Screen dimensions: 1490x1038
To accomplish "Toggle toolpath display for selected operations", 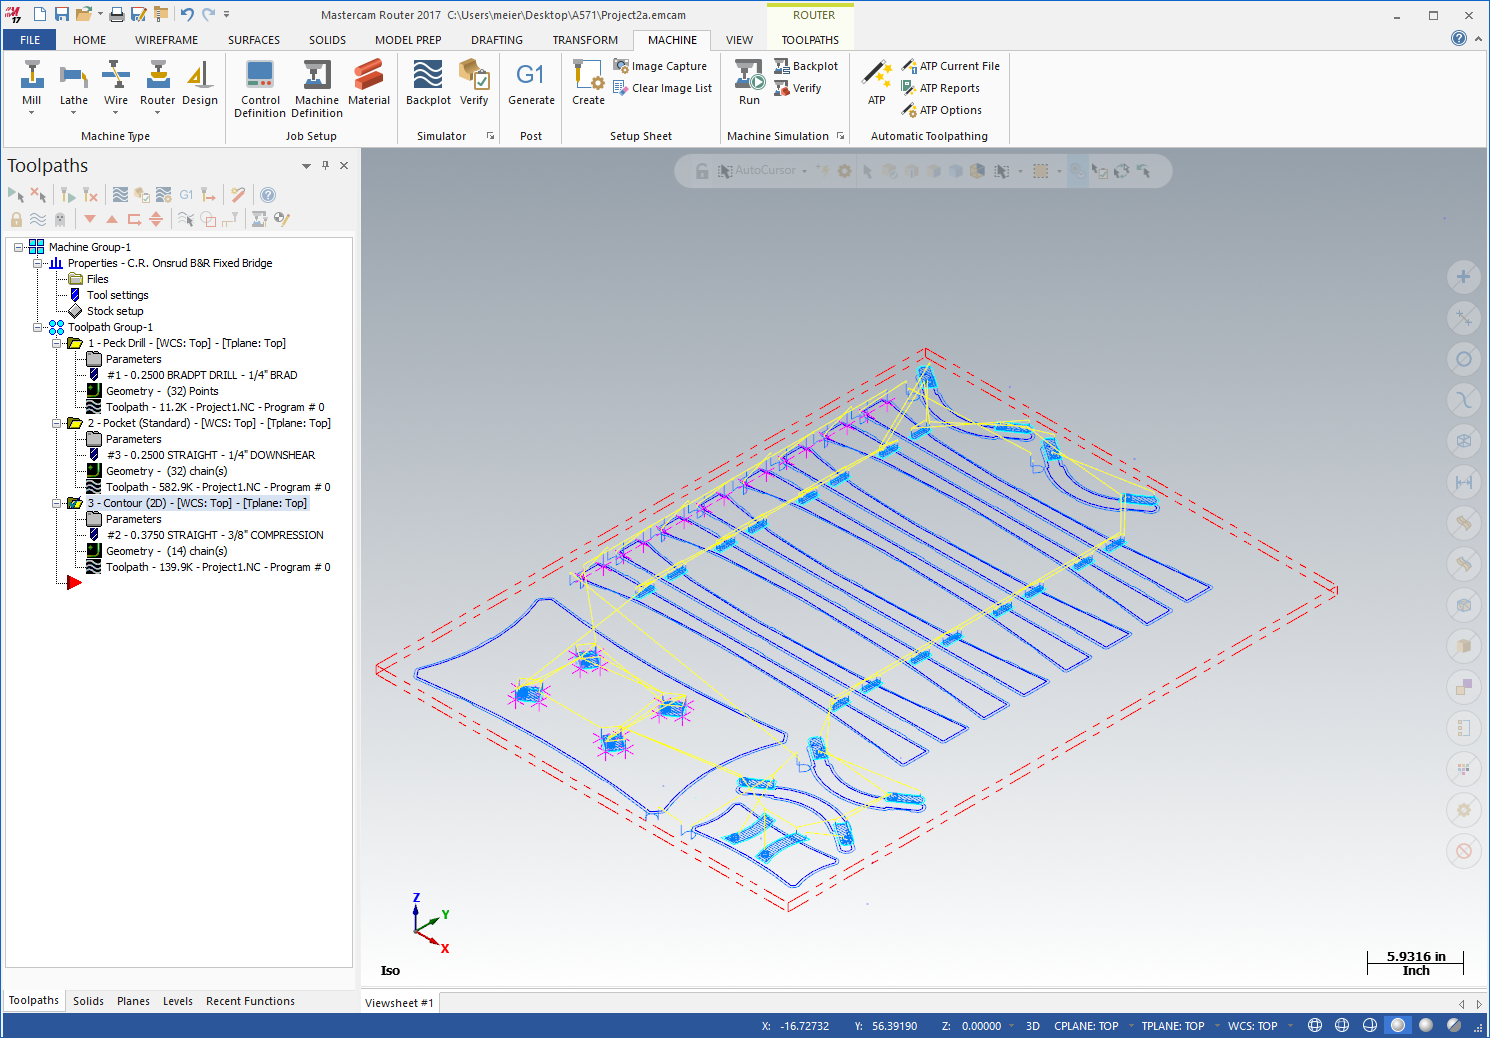I will point(37,219).
